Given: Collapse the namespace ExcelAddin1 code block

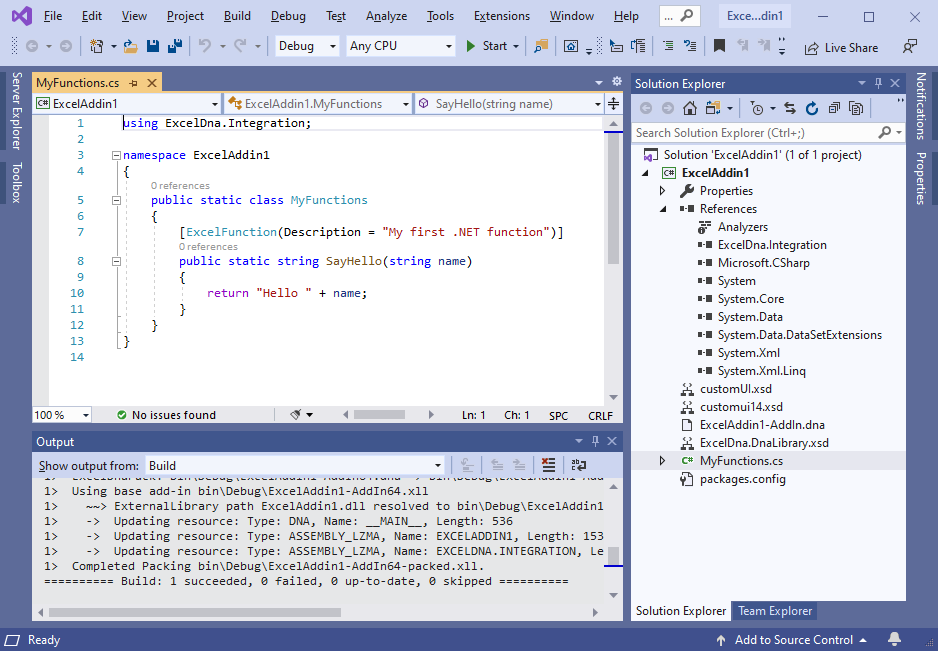Looking at the screenshot, I should (x=116, y=156).
